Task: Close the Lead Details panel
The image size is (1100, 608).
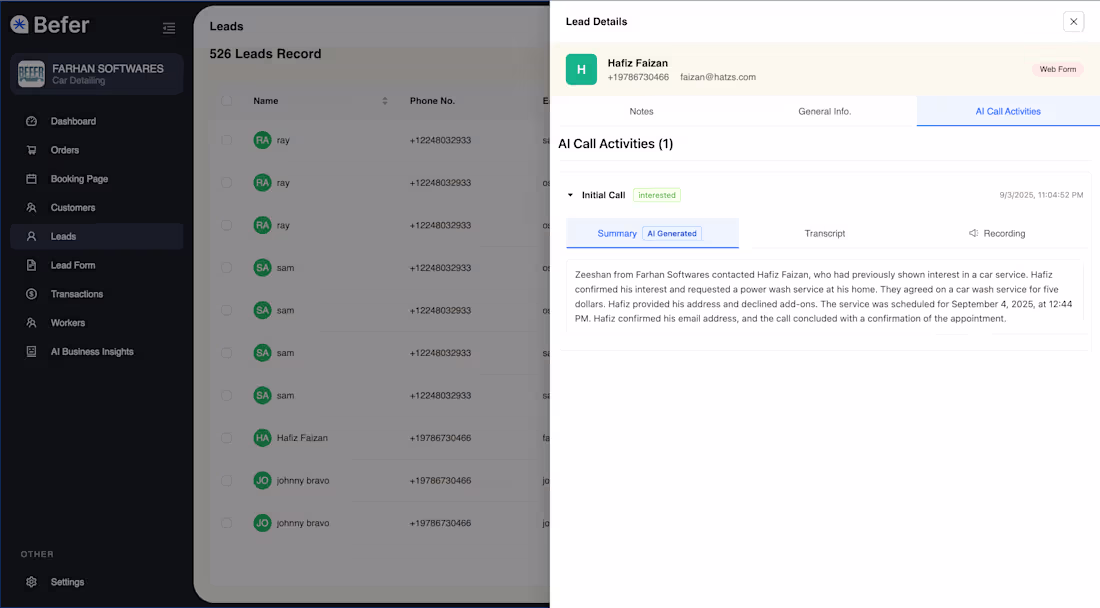Action: (x=1073, y=22)
